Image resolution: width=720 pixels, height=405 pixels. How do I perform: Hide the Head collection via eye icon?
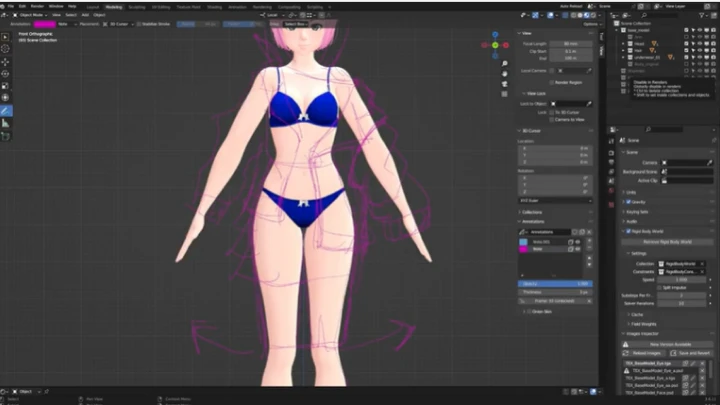pos(699,44)
